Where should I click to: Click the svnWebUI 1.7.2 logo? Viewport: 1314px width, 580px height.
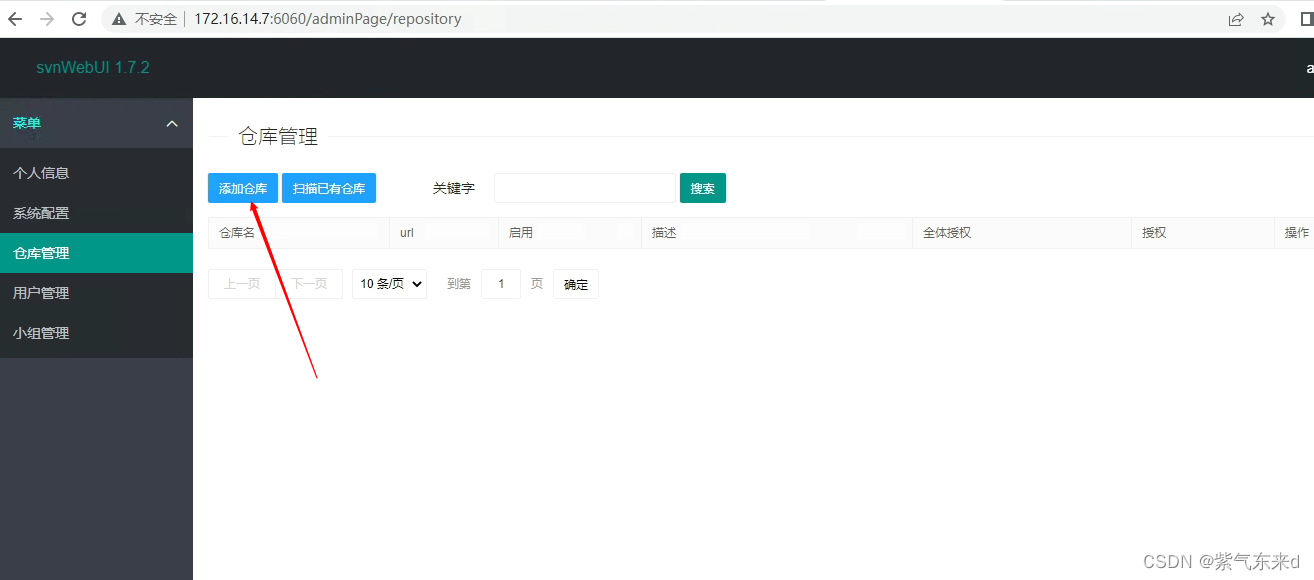coord(91,67)
